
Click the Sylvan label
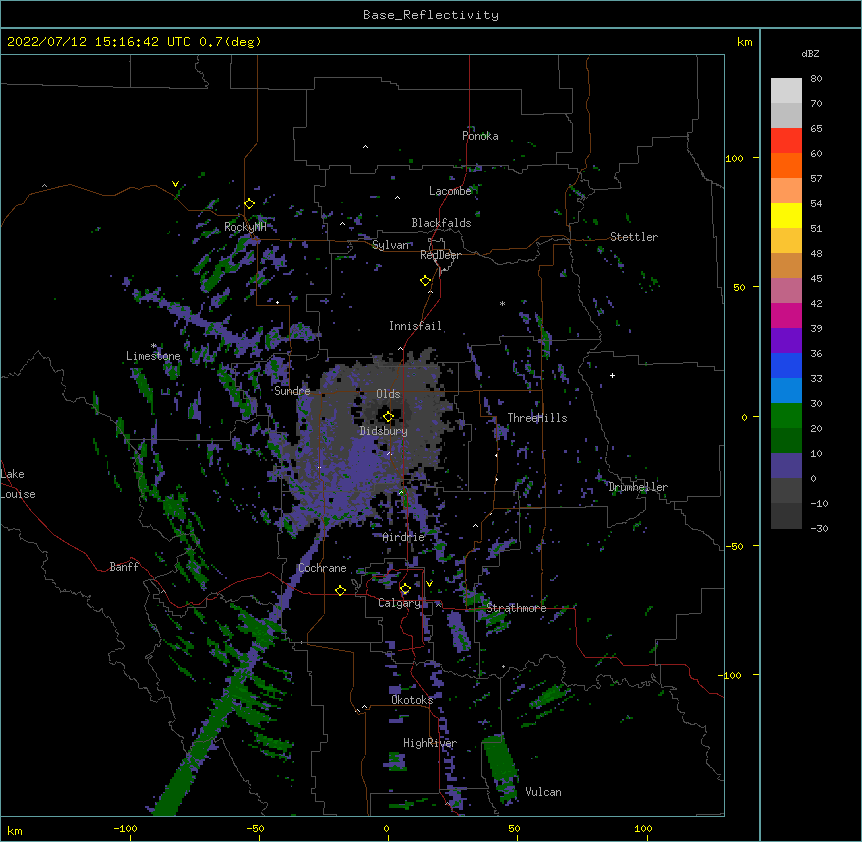[390, 245]
